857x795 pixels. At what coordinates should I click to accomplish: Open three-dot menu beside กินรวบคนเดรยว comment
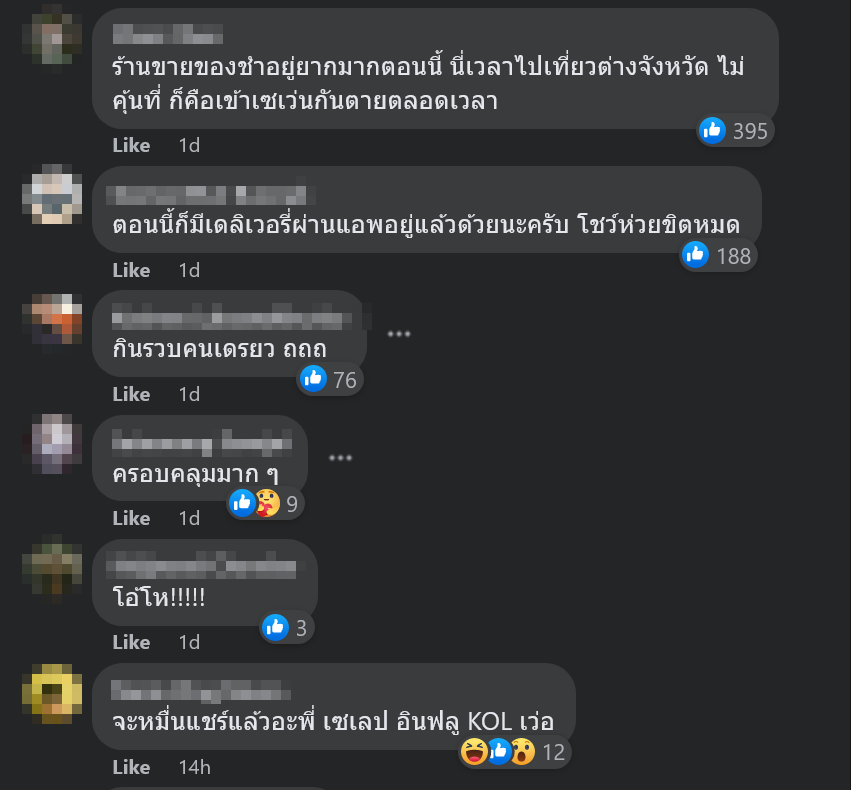(x=399, y=334)
